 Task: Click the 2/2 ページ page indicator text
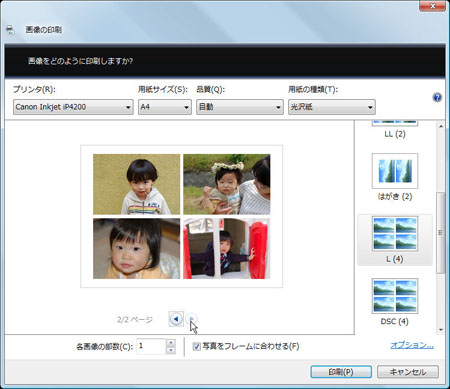pyautogui.click(x=135, y=319)
